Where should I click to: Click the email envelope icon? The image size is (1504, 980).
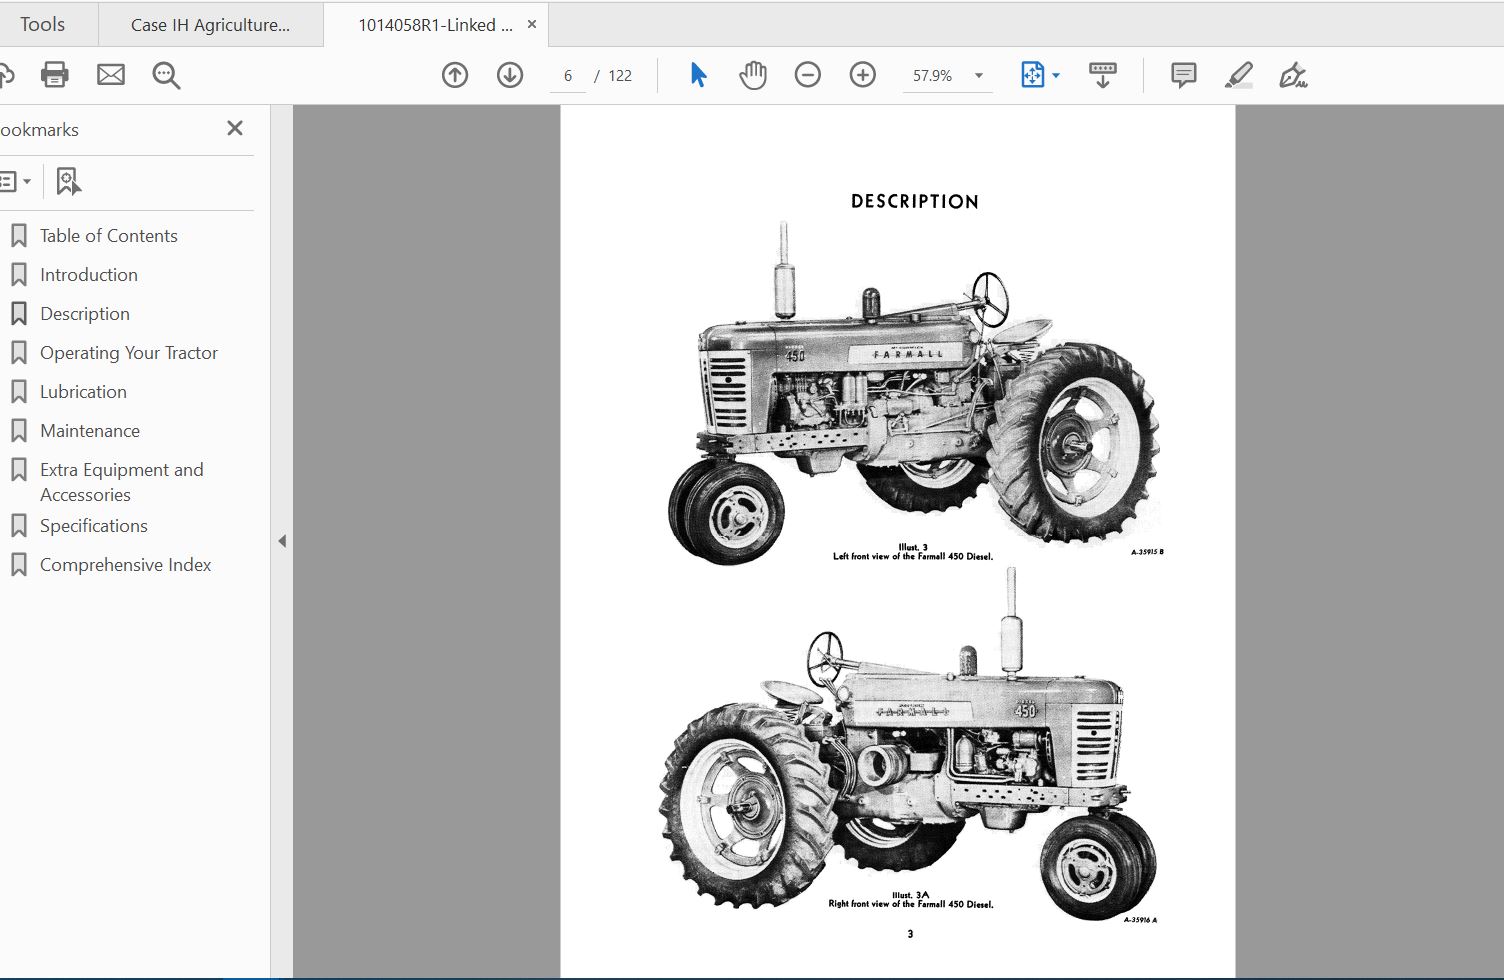tap(111, 75)
